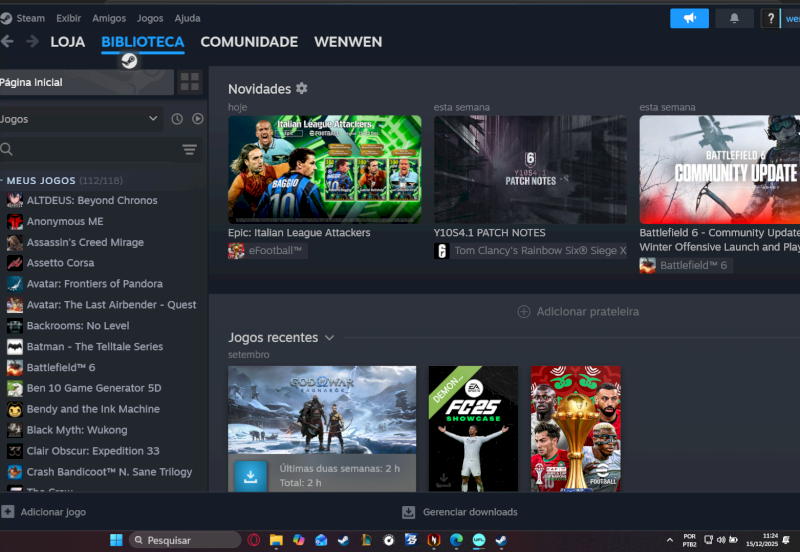This screenshot has height=552, width=800.
Task: Show hidden system tray icons
Action: pyautogui.click(x=669, y=540)
